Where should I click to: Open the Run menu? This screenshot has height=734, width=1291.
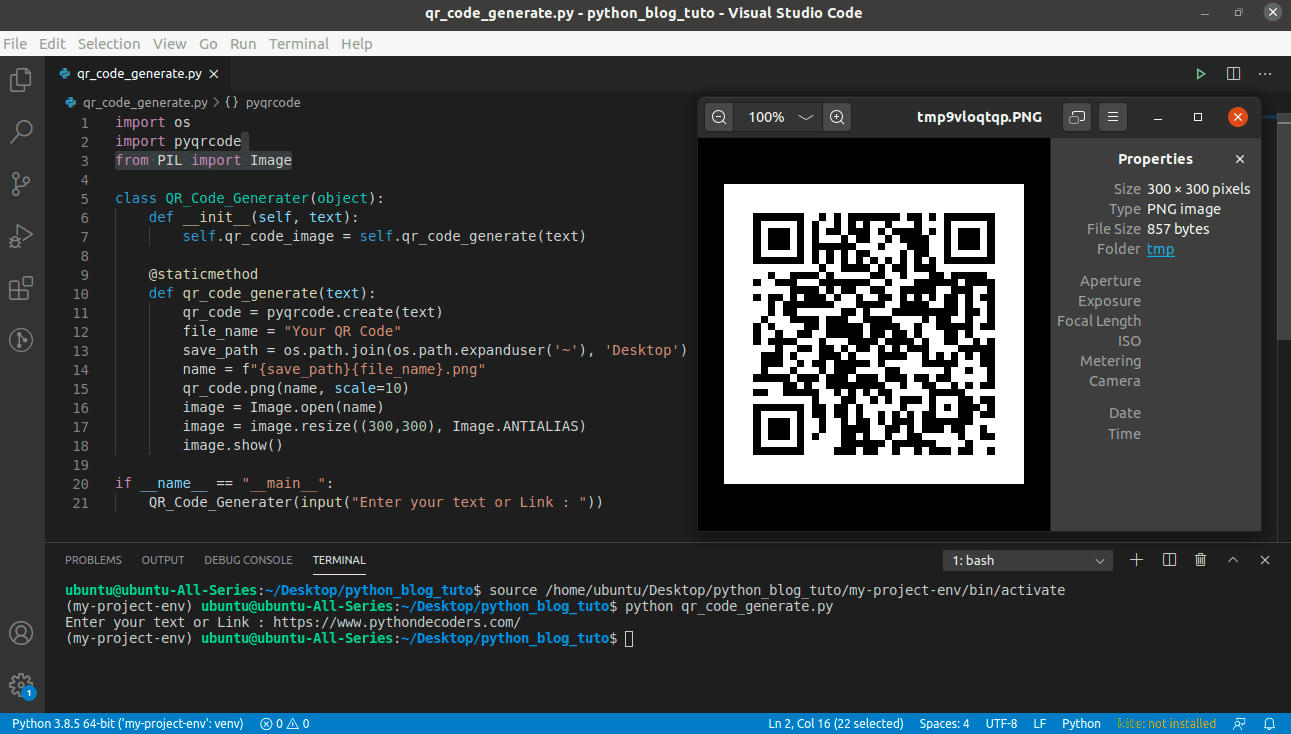[243, 44]
